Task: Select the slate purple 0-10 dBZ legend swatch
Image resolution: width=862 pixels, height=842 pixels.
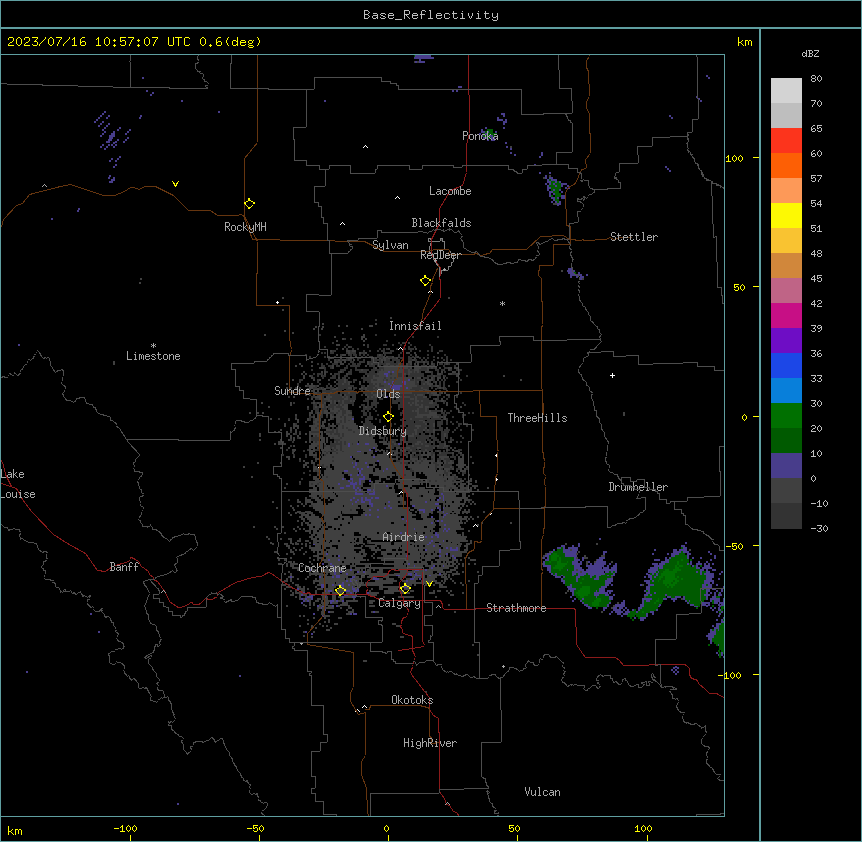Action: tap(786, 466)
